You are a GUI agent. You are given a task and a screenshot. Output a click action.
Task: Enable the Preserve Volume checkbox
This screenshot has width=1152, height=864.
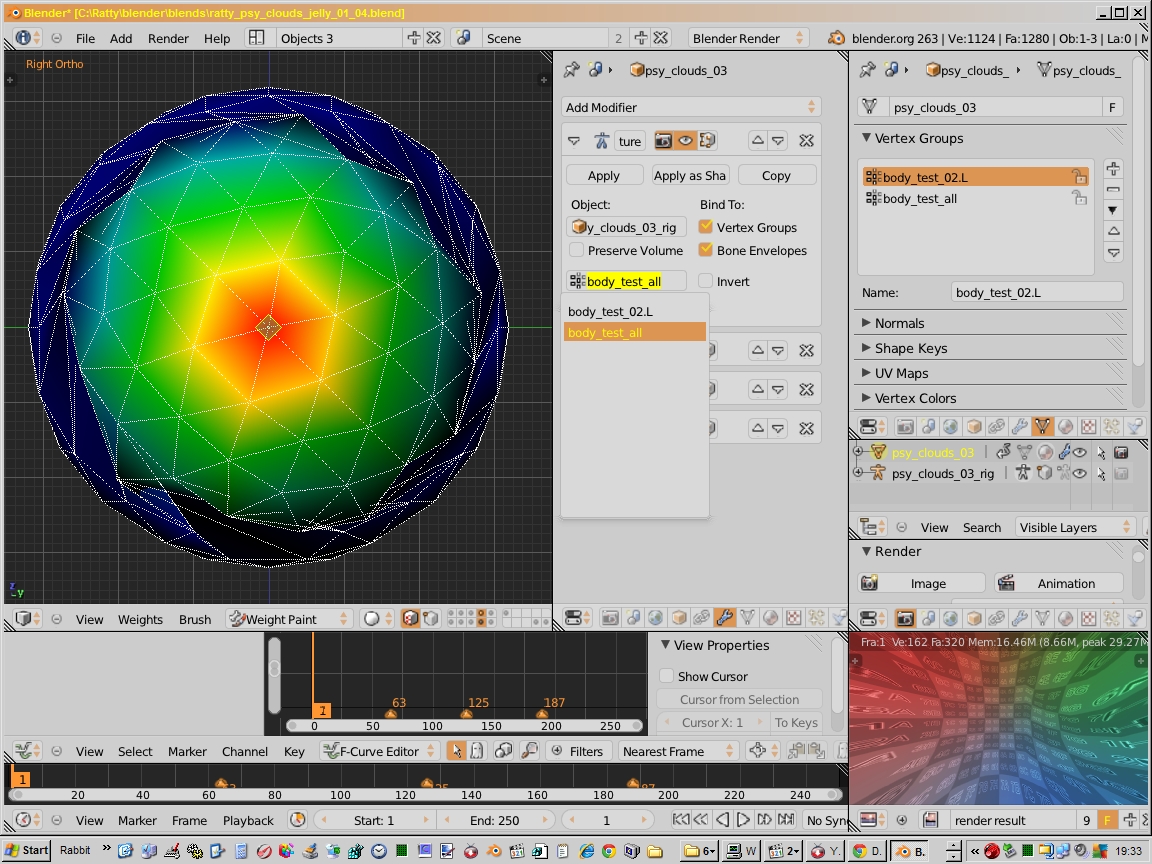[577, 251]
